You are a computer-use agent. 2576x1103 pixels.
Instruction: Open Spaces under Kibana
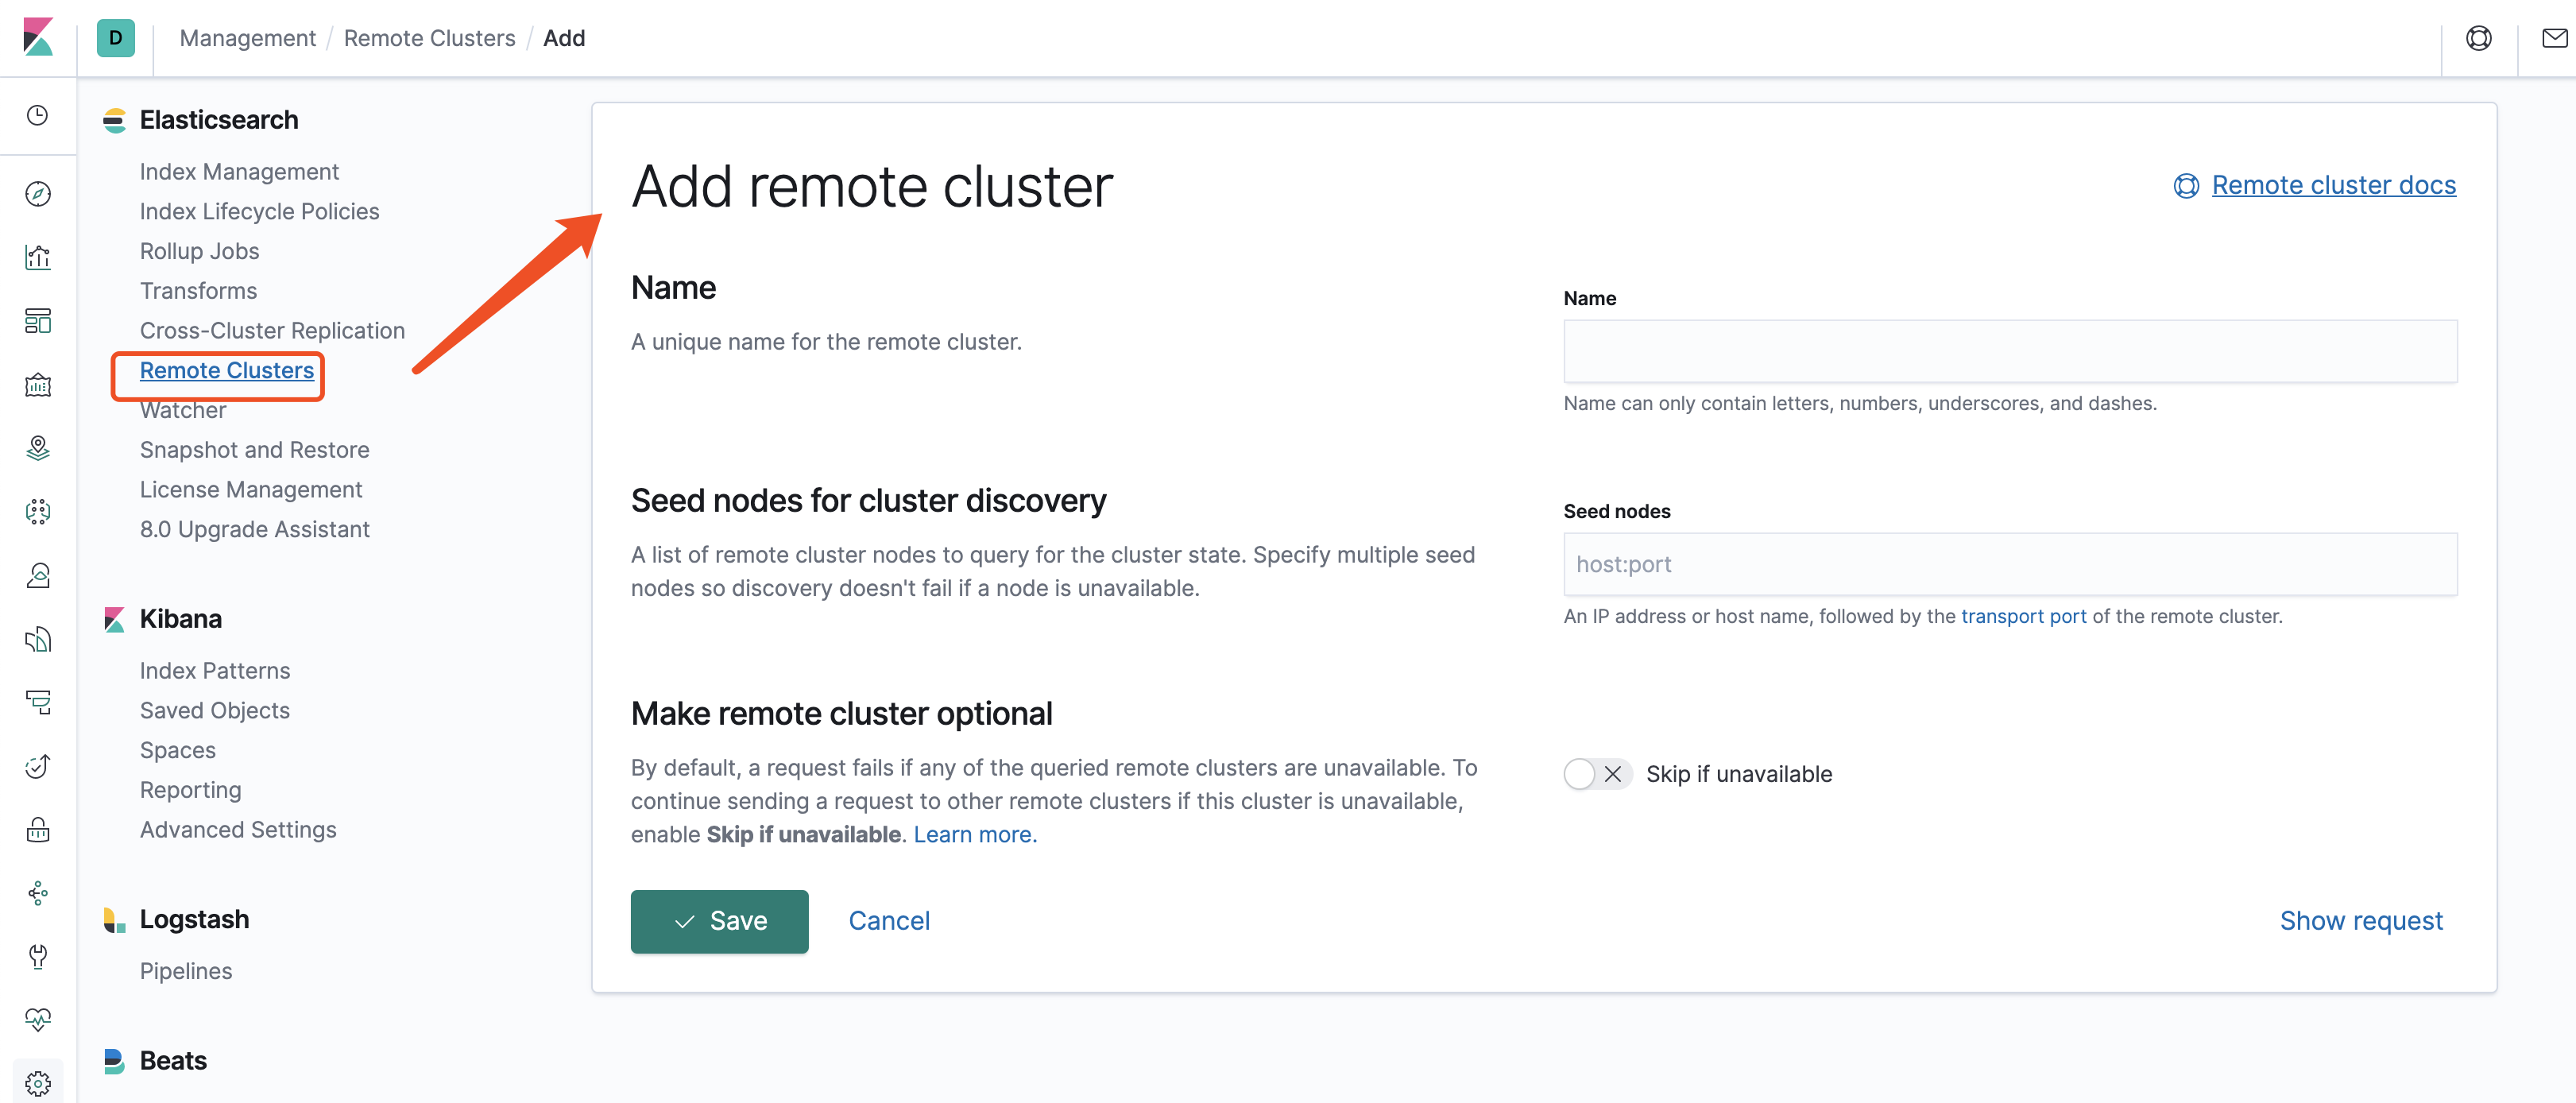pyautogui.click(x=177, y=750)
